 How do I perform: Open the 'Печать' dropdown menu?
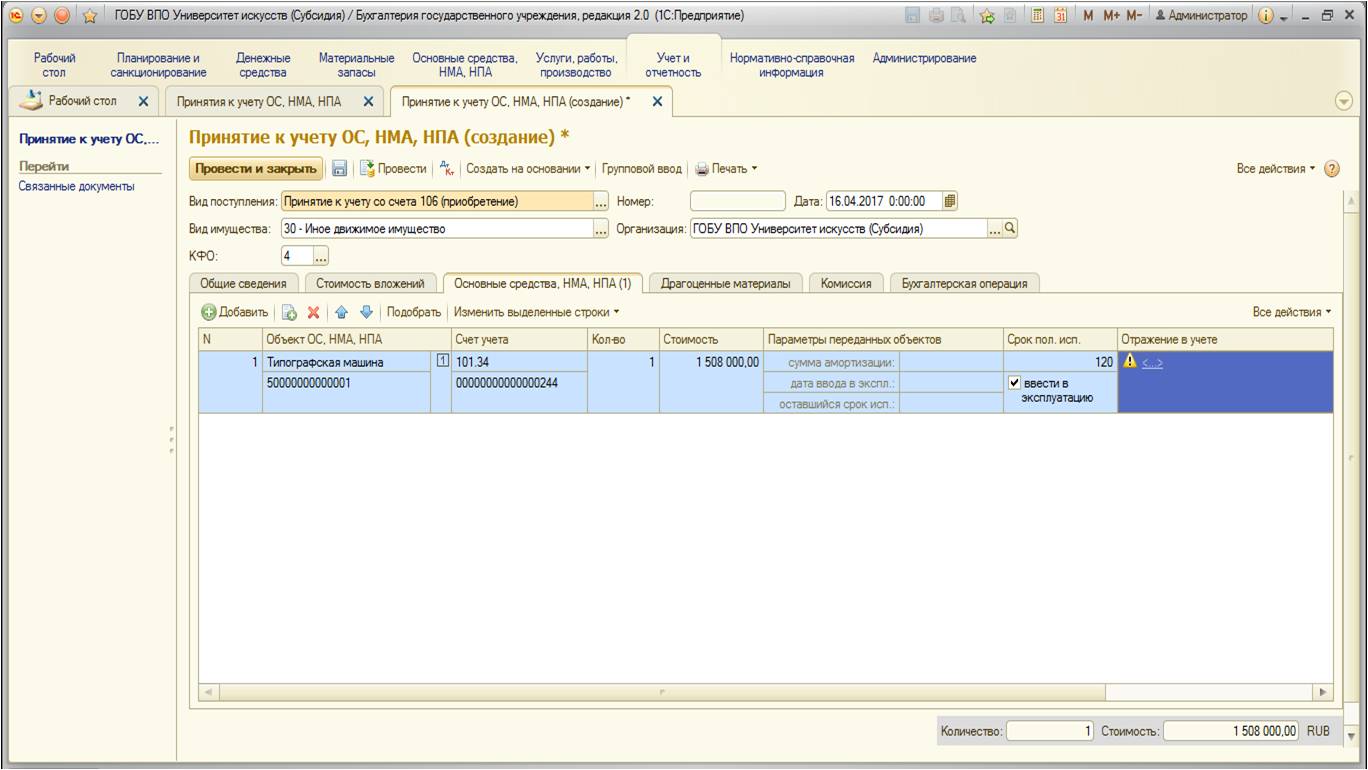click(727, 169)
